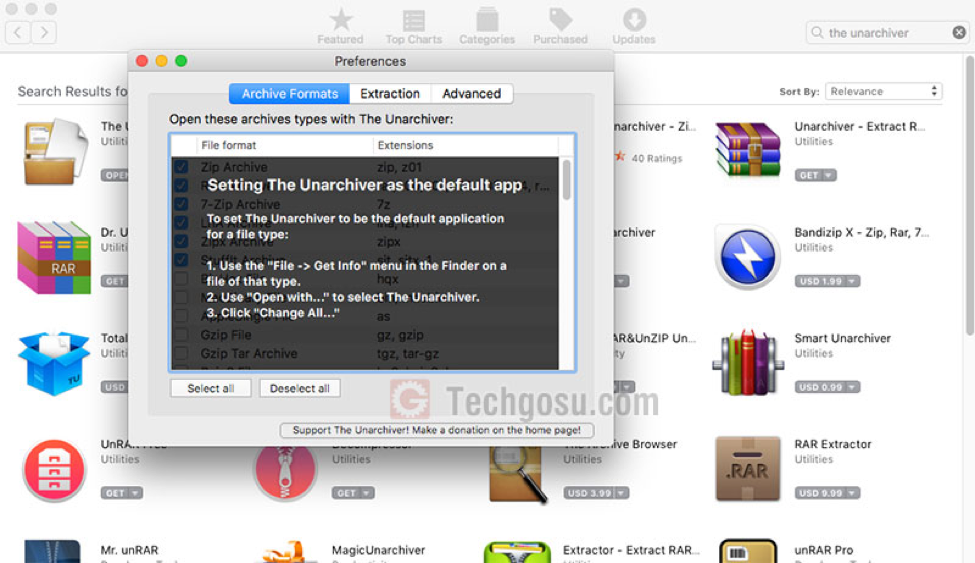Open Mr. unRAR app icon
This screenshot has height=563, width=975.
[x=52, y=551]
